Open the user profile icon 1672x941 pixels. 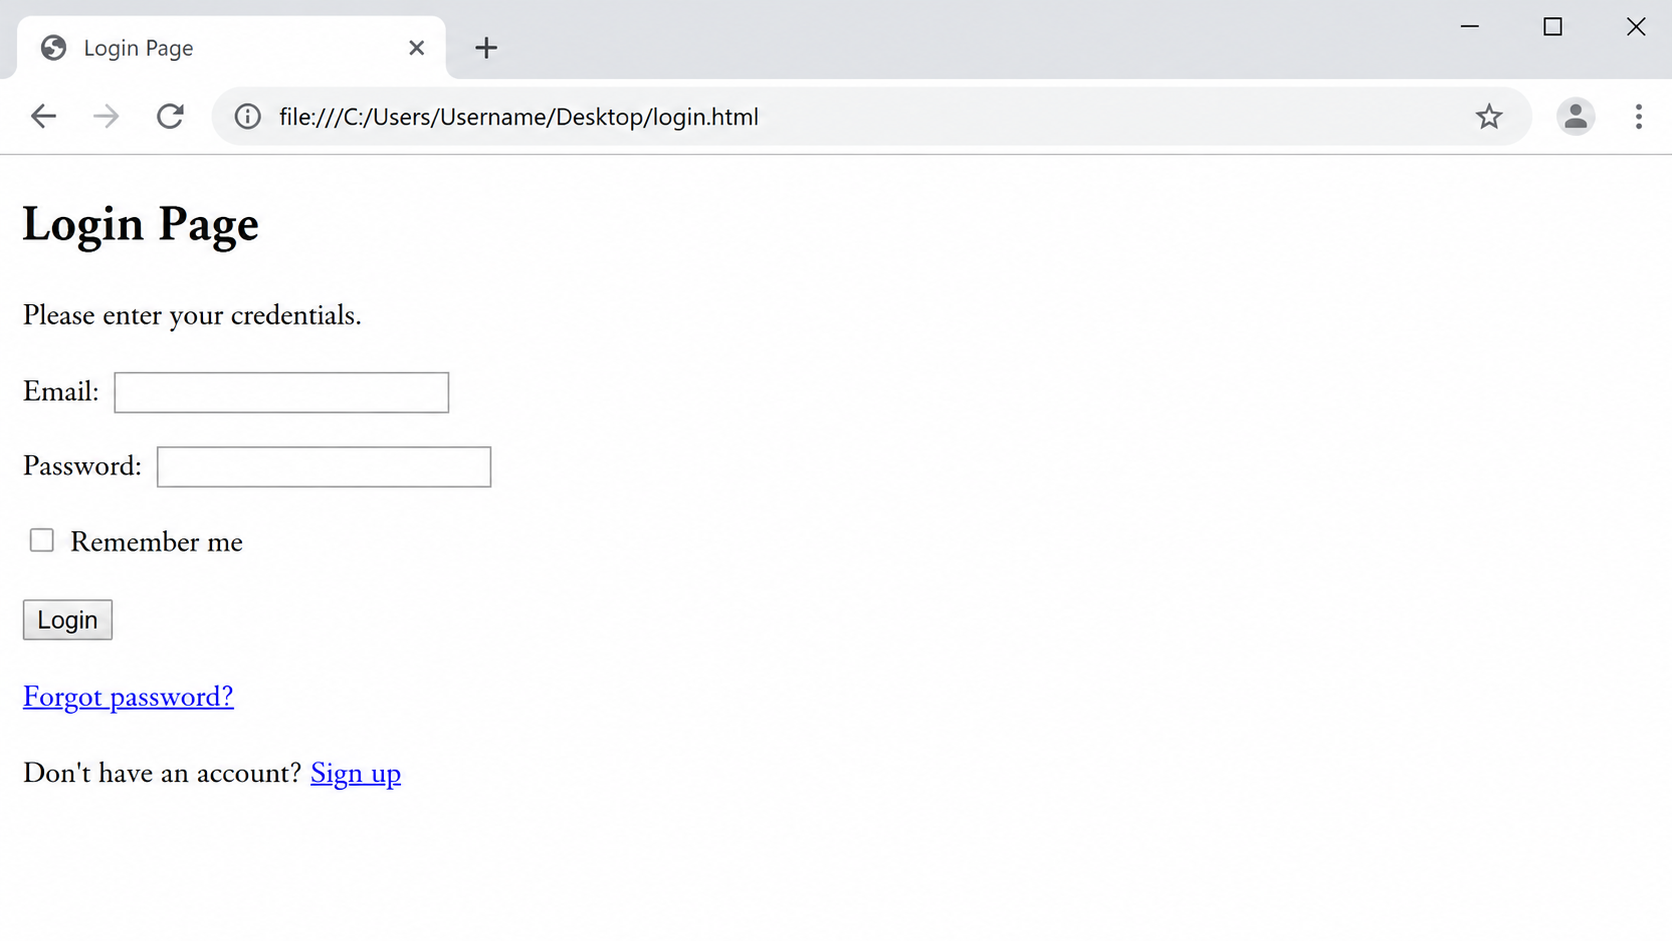pos(1575,116)
